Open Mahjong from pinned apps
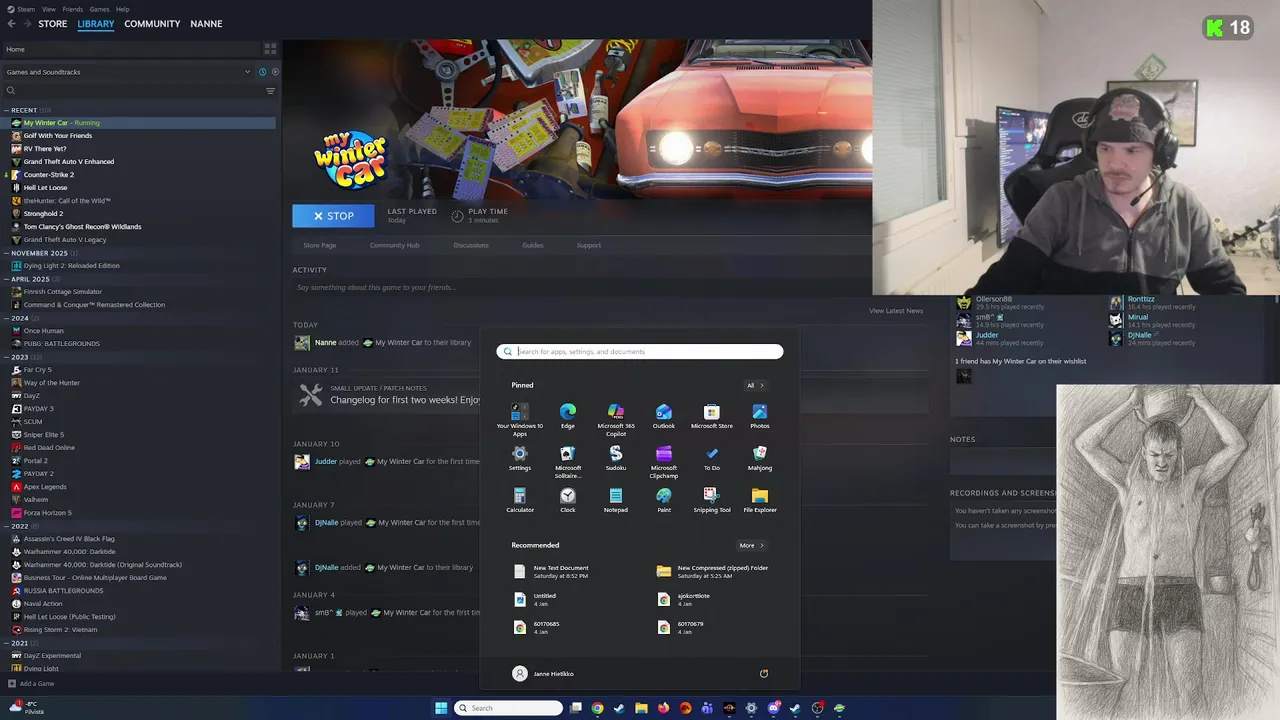Screen dimensions: 1280x720 (x=760, y=459)
